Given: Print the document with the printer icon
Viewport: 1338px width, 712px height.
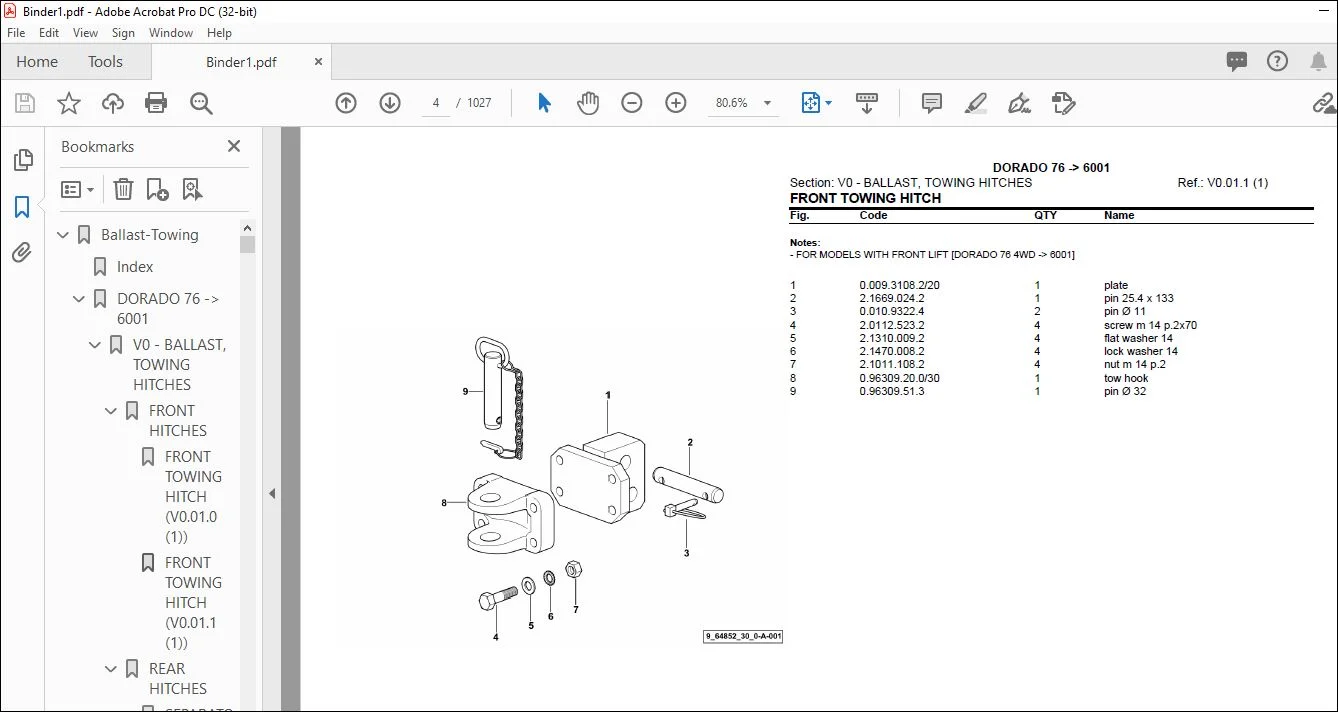Looking at the screenshot, I should tap(156, 103).
